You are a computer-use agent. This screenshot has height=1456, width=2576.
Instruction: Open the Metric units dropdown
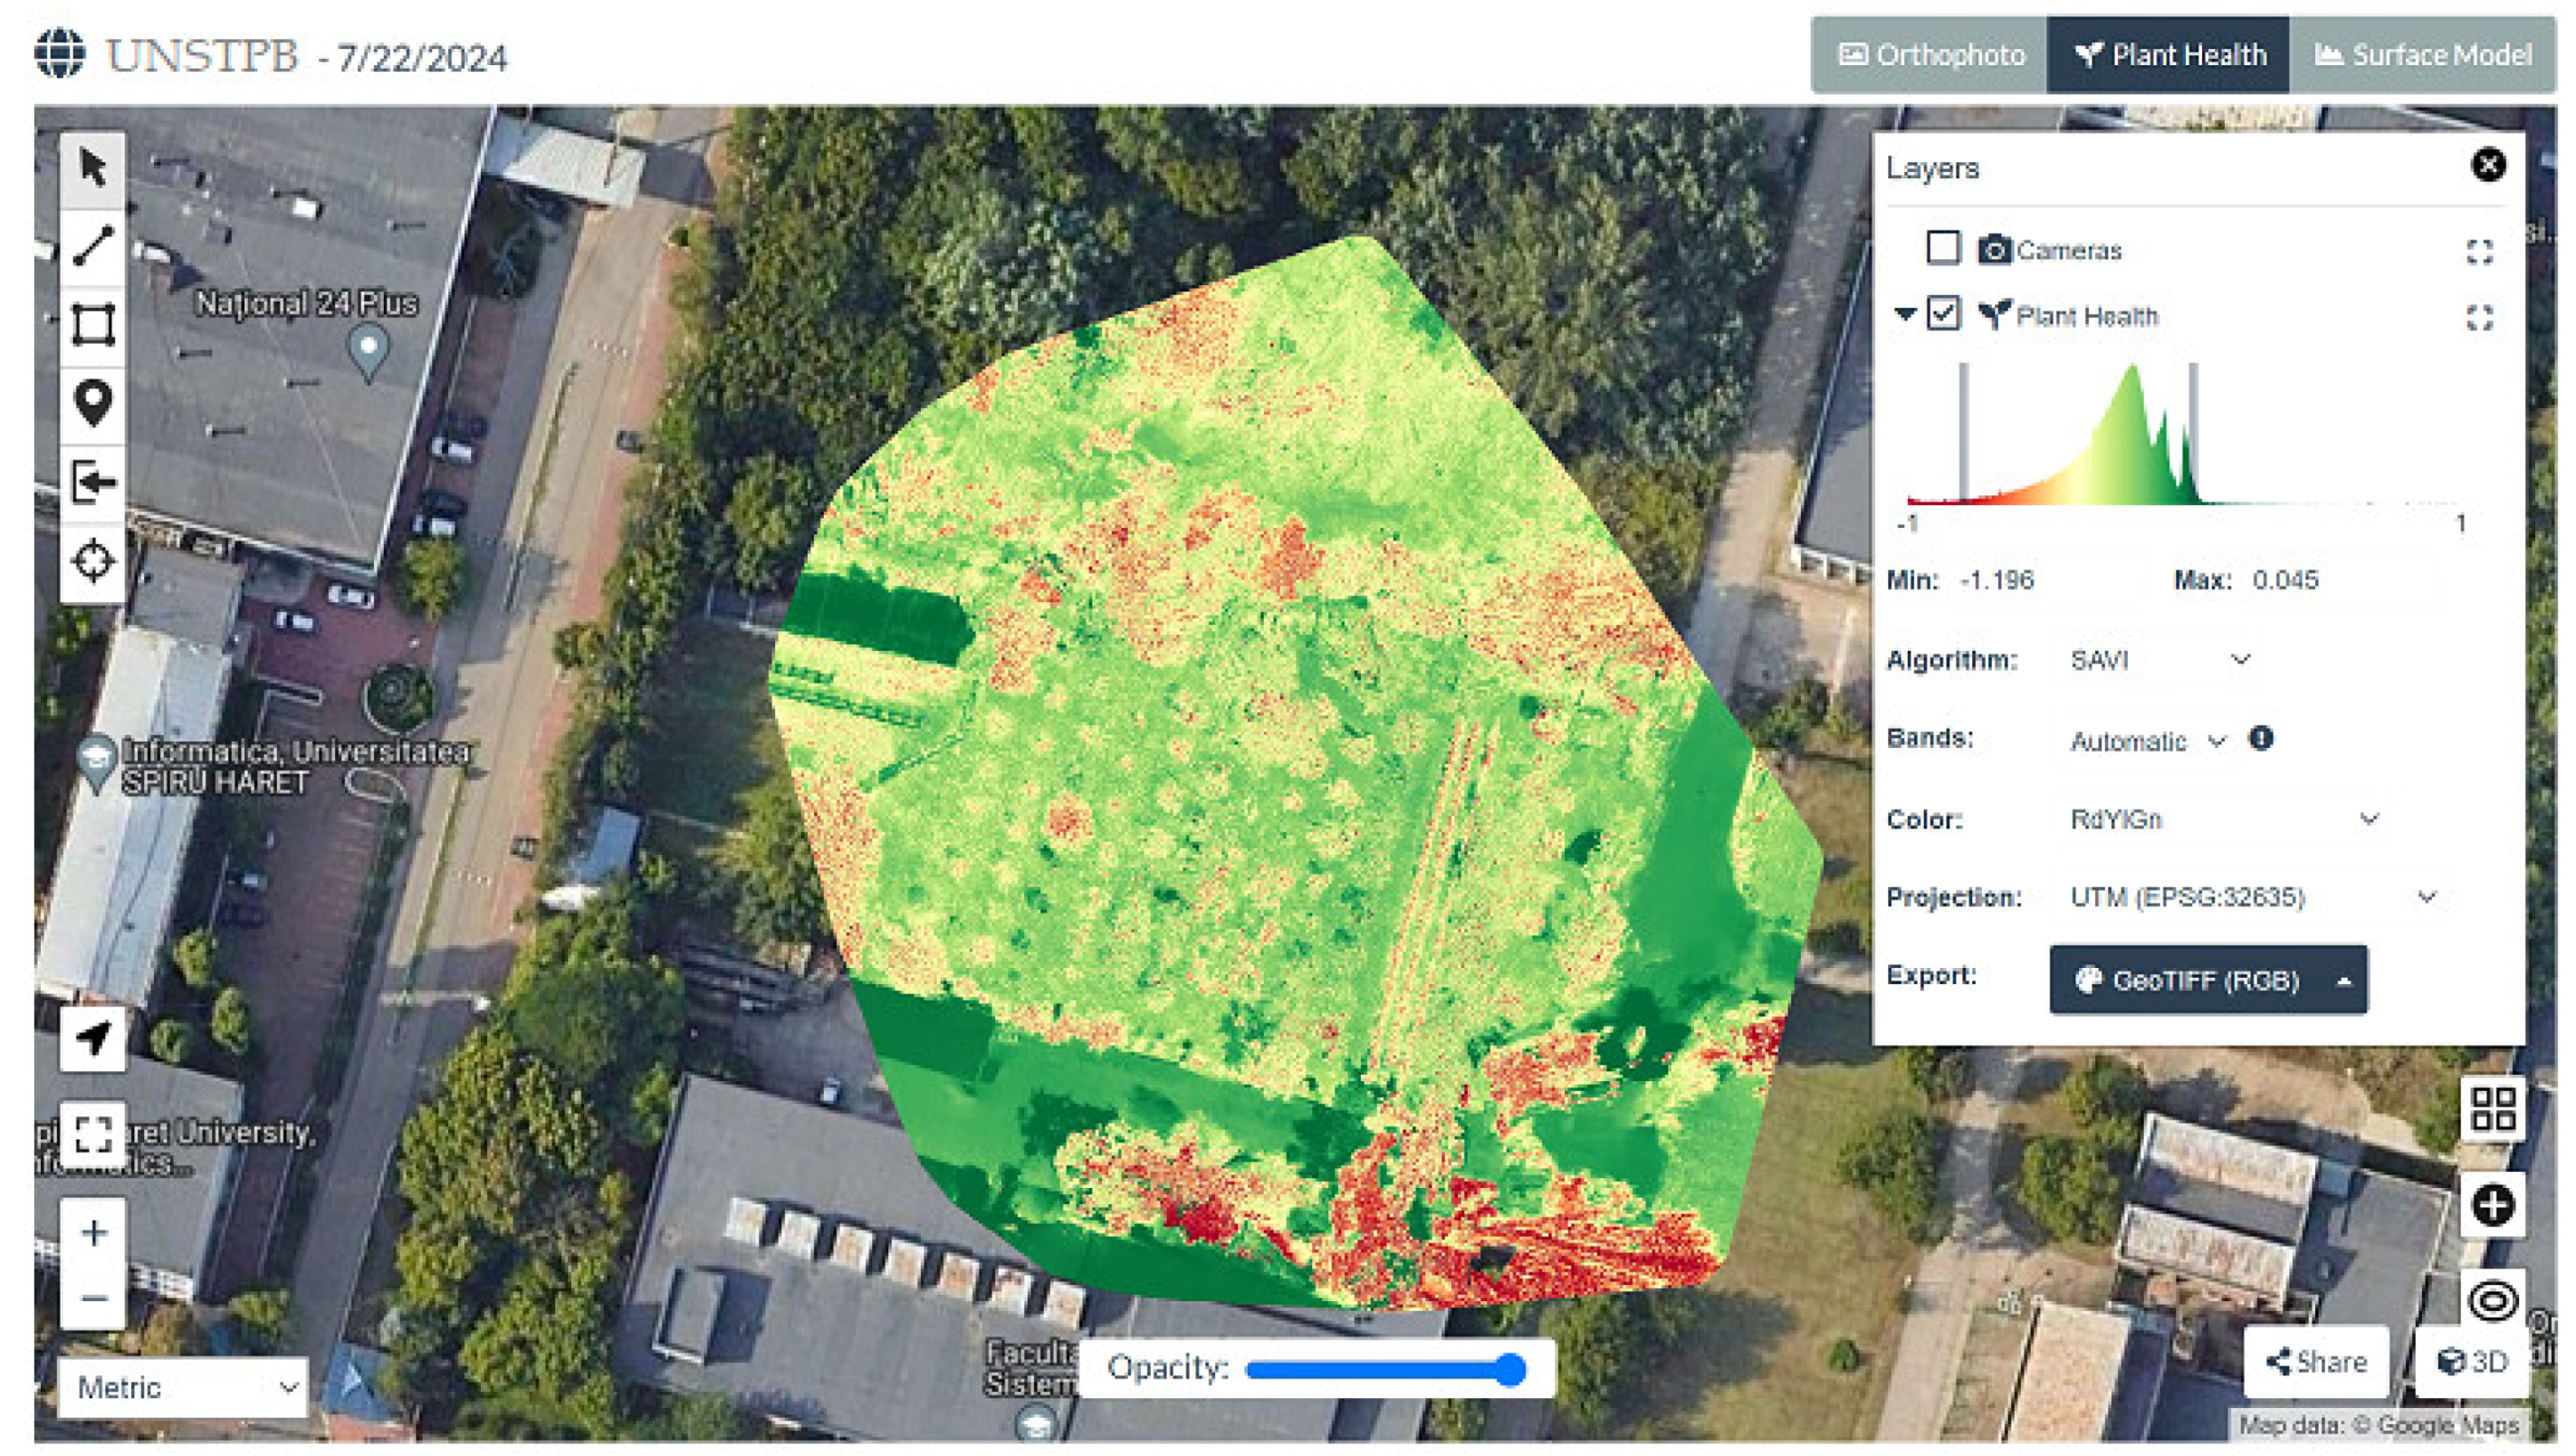click(x=183, y=1387)
